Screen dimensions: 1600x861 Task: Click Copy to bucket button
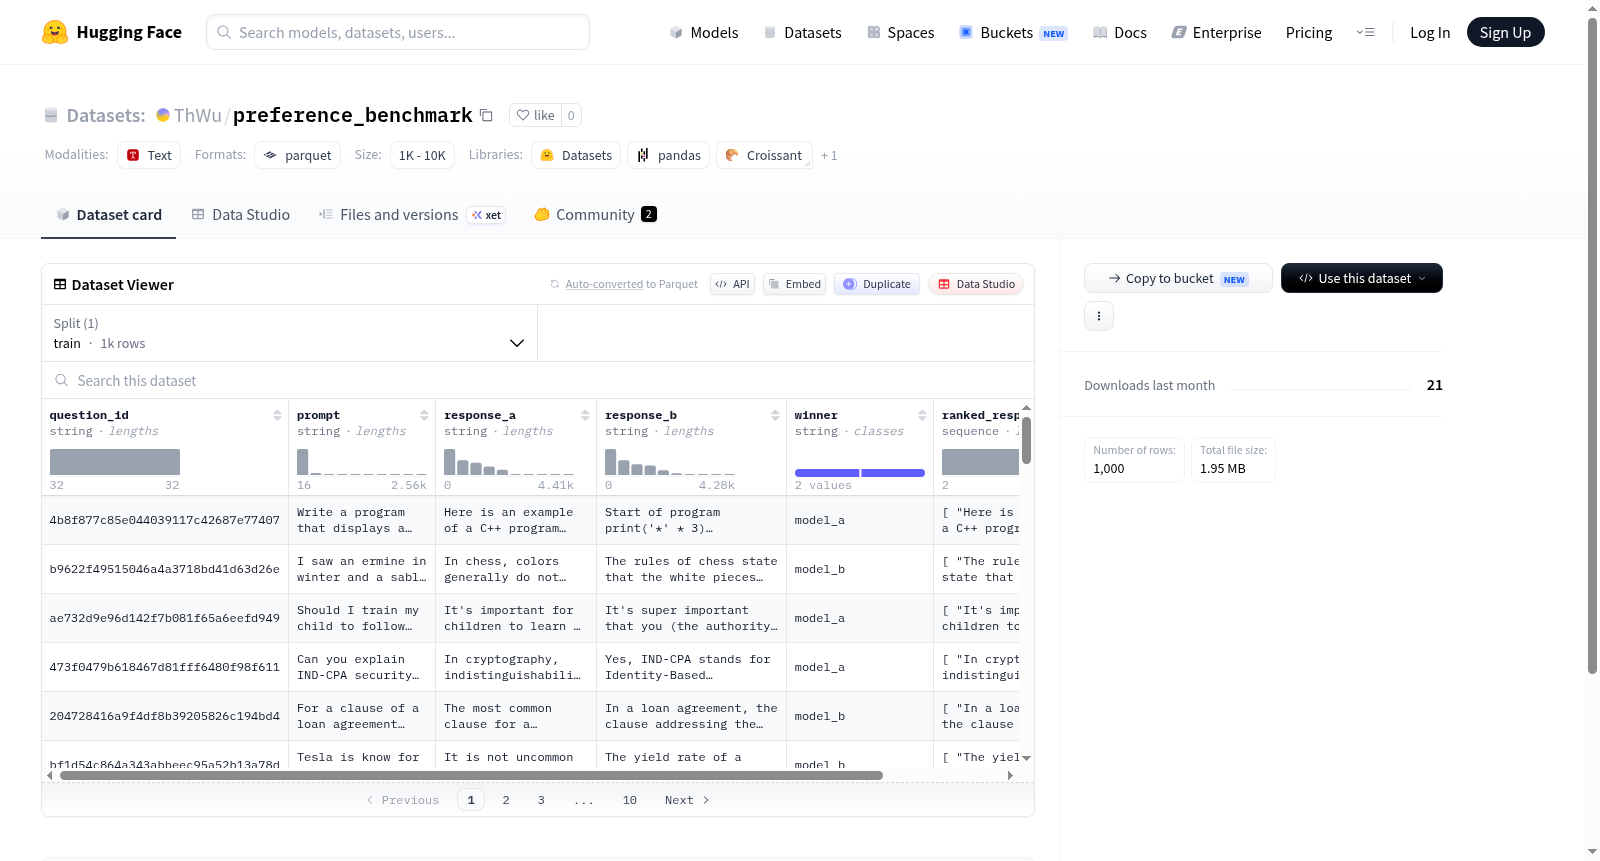(1178, 278)
